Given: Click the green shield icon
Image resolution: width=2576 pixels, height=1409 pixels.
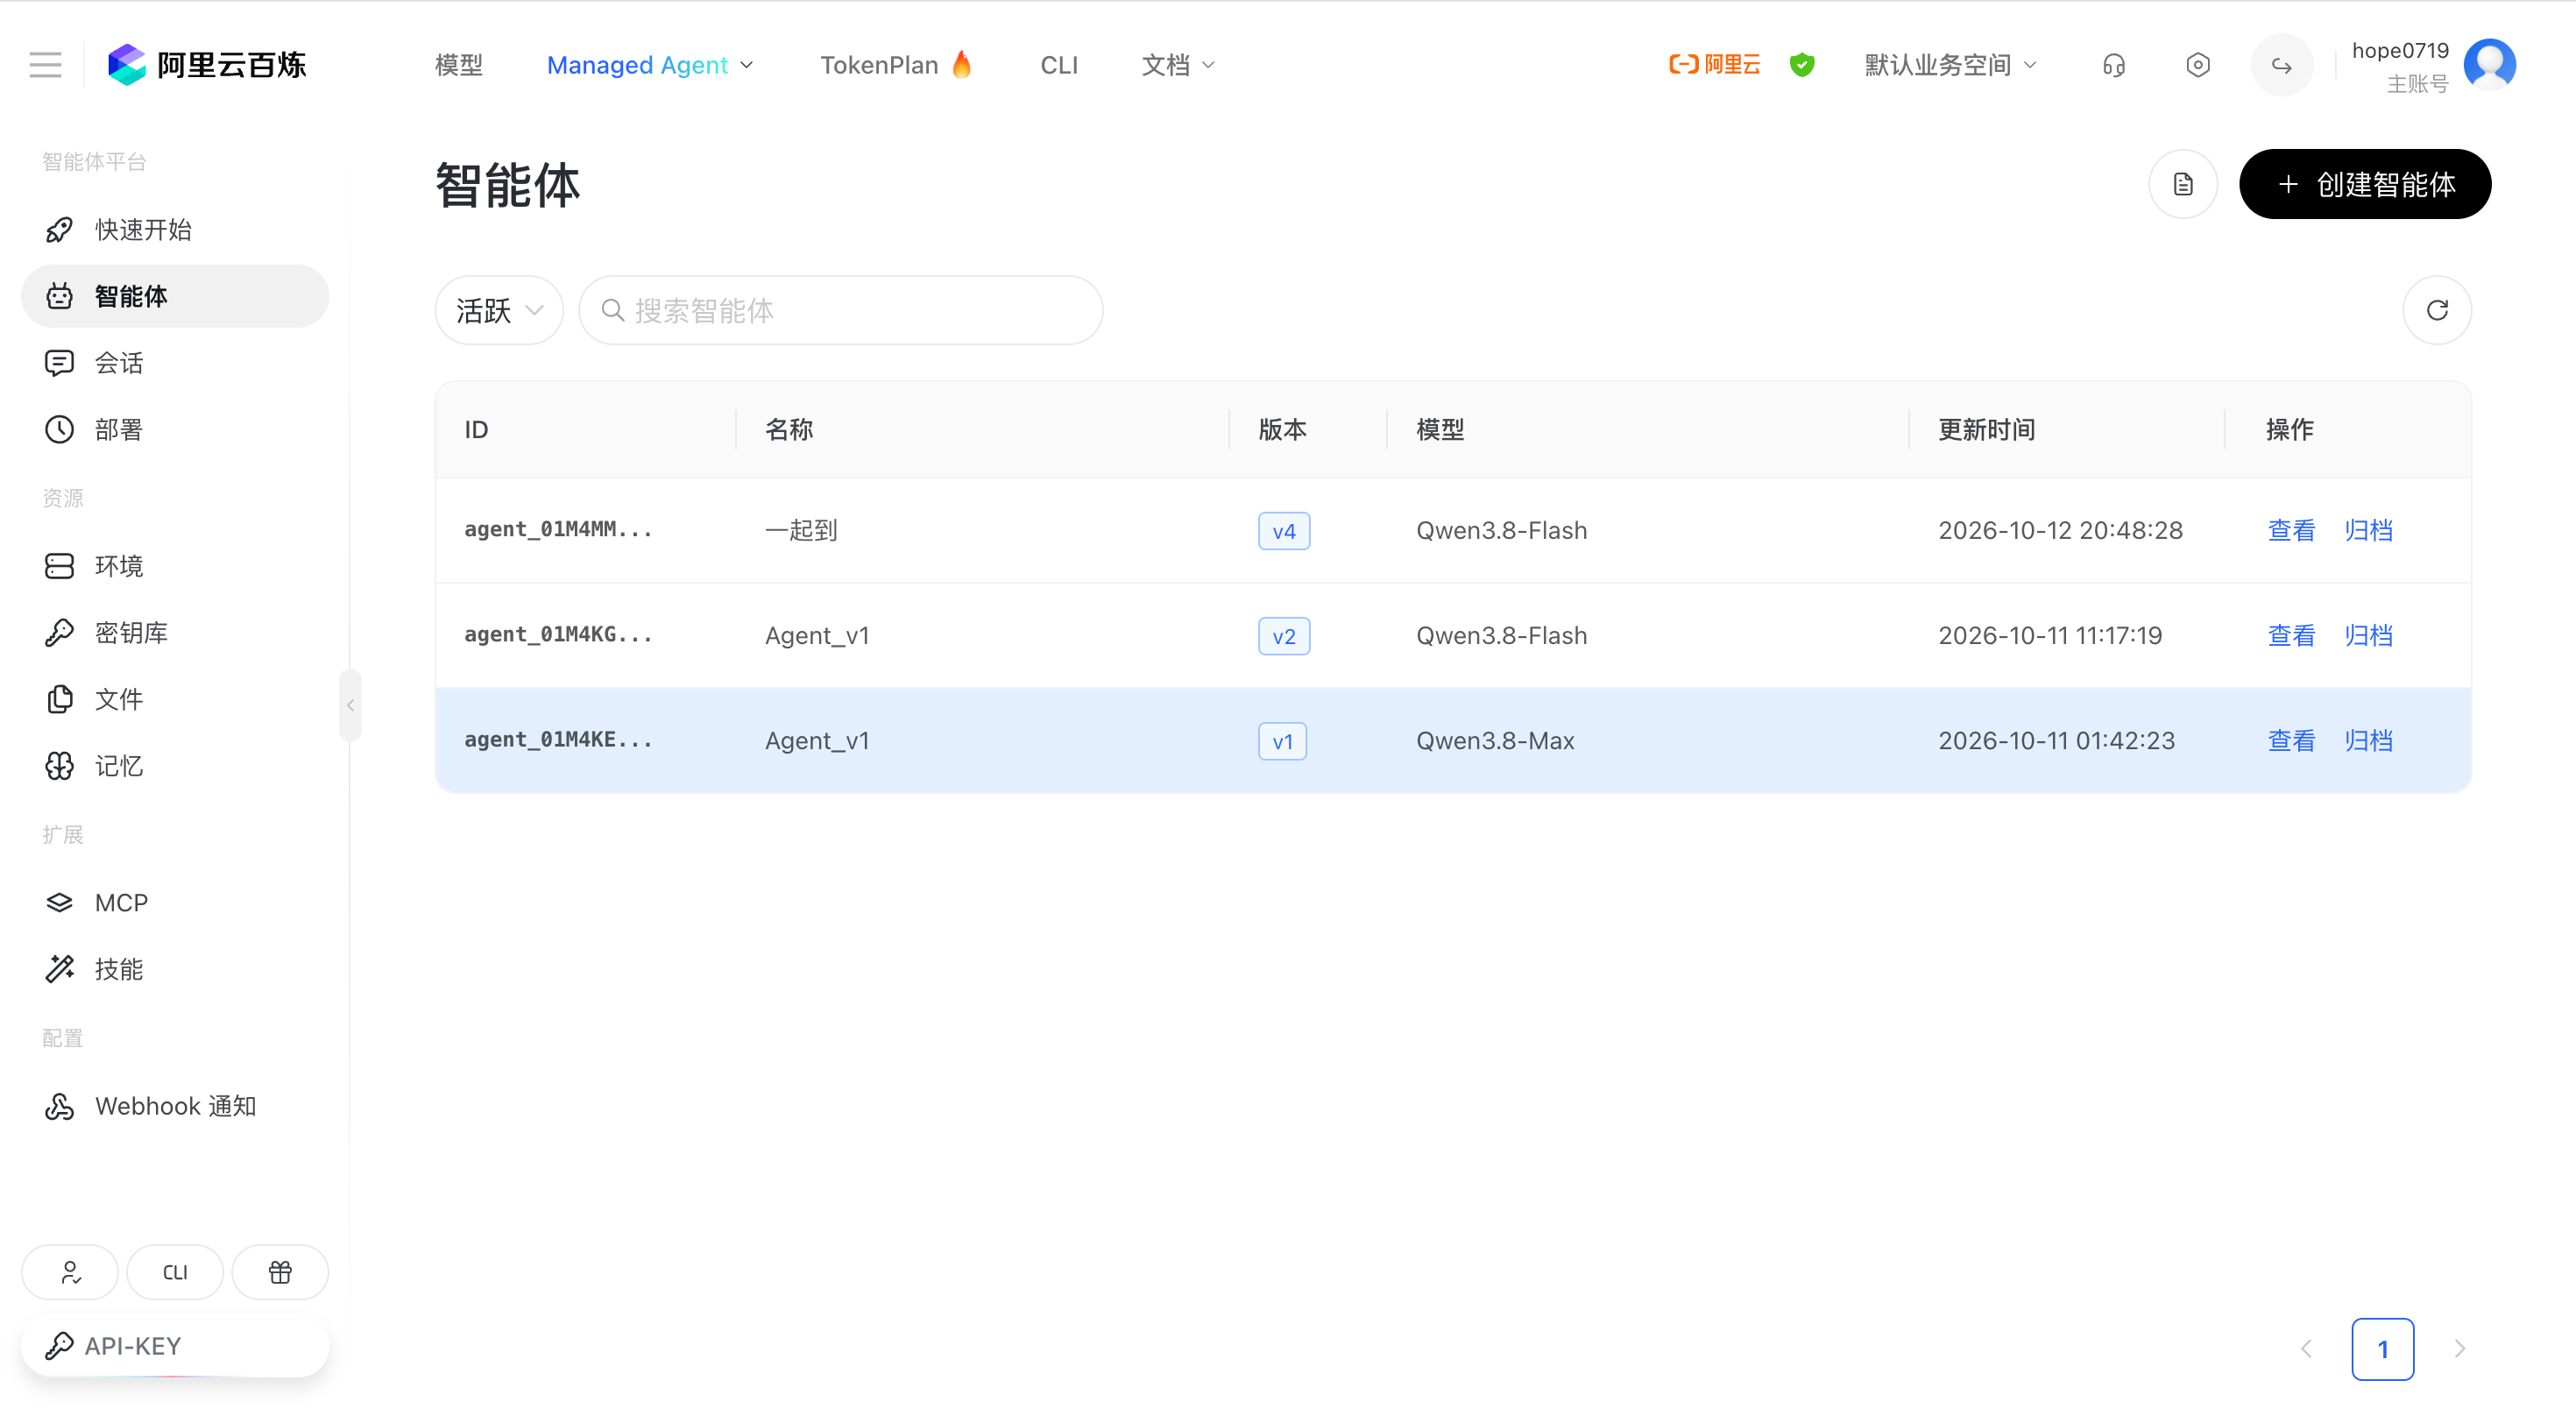Looking at the screenshot, I should click(x=1802, y=65).
